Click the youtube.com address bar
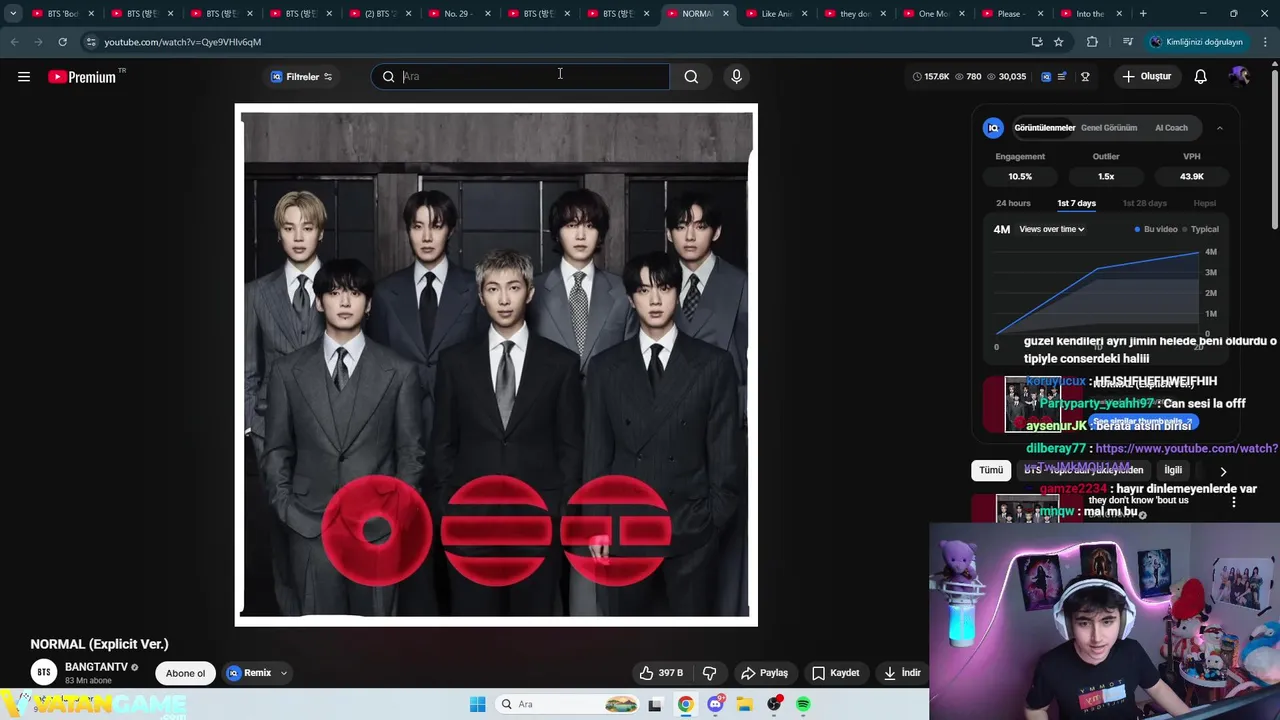This screenshot has width=1280, height=720. click(560, 42)
